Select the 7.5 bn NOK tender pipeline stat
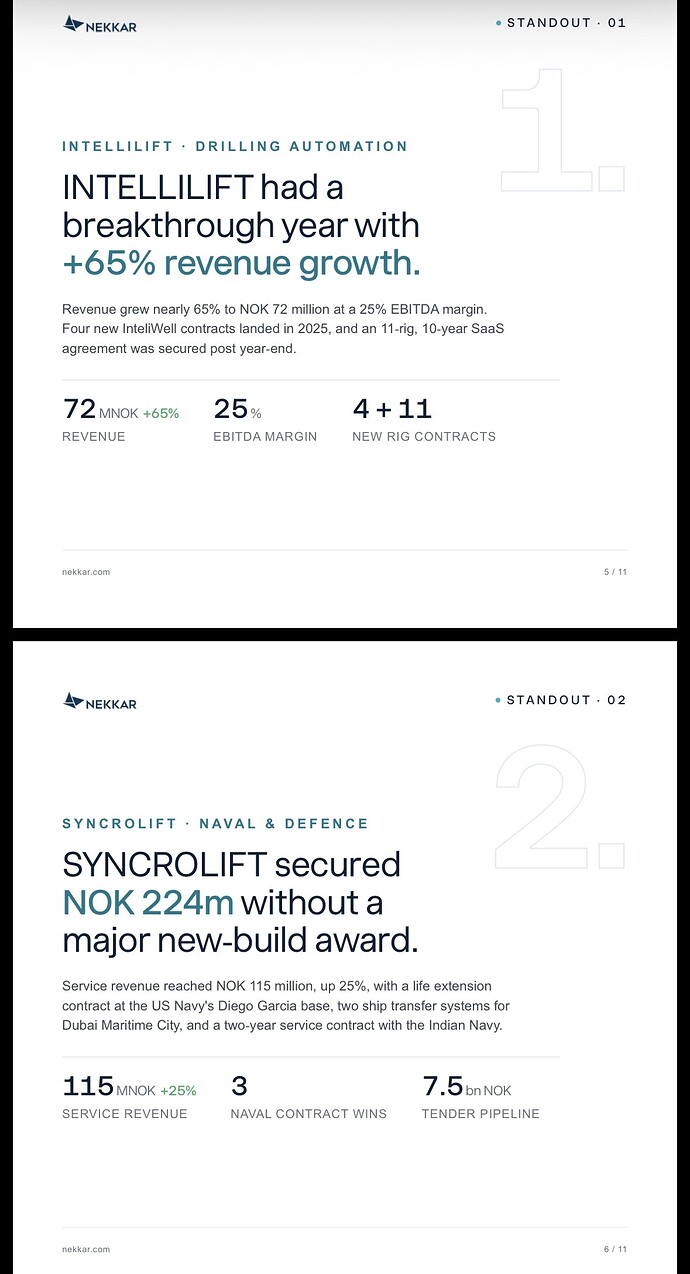This screenshot has height=1274, width=690. (466, 1086)
